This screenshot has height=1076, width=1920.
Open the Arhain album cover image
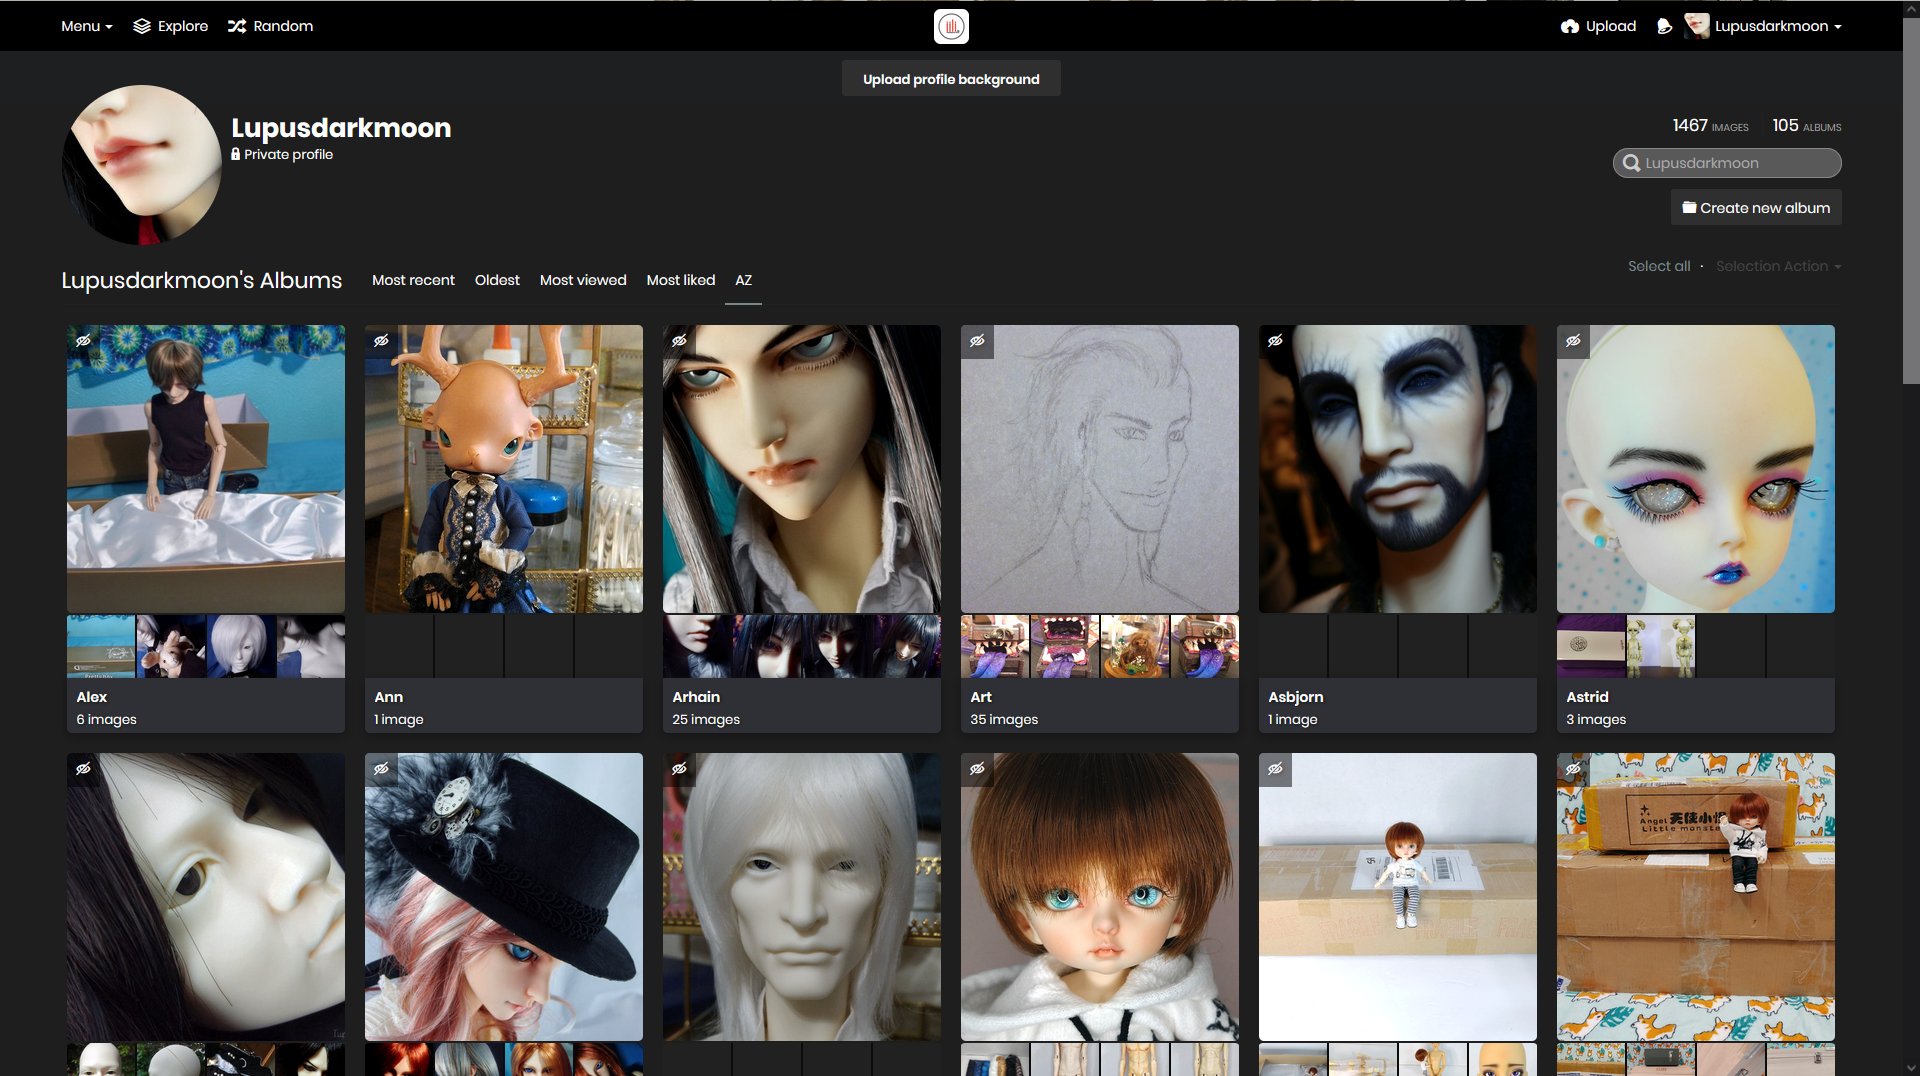point(802,469)
